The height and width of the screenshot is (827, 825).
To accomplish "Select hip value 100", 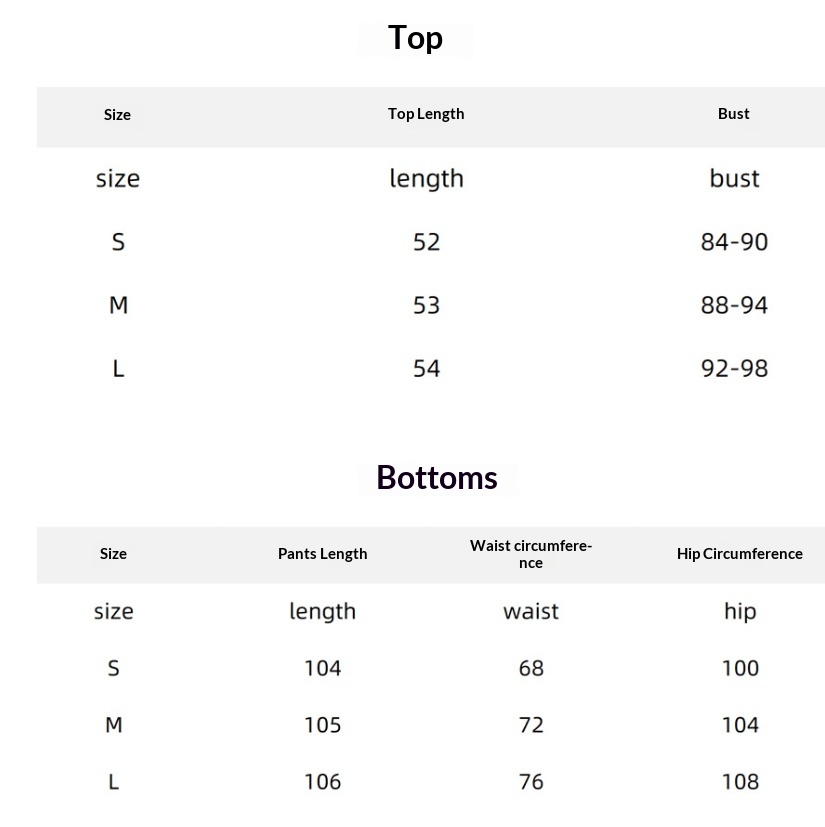I will coord(740,668).
